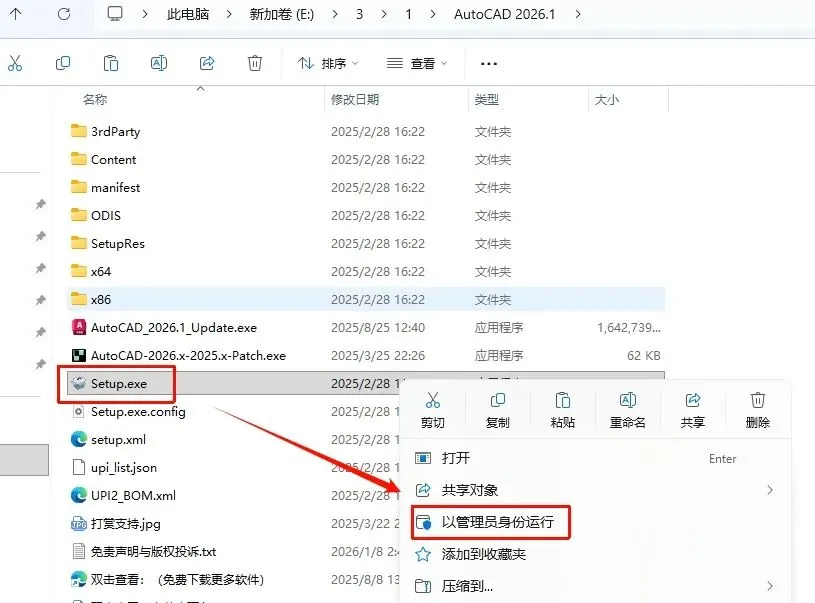Select AutoCAD 2026.1 breadcrumb segment
This screenshot has width=815, height=603.
pos(504,14)
